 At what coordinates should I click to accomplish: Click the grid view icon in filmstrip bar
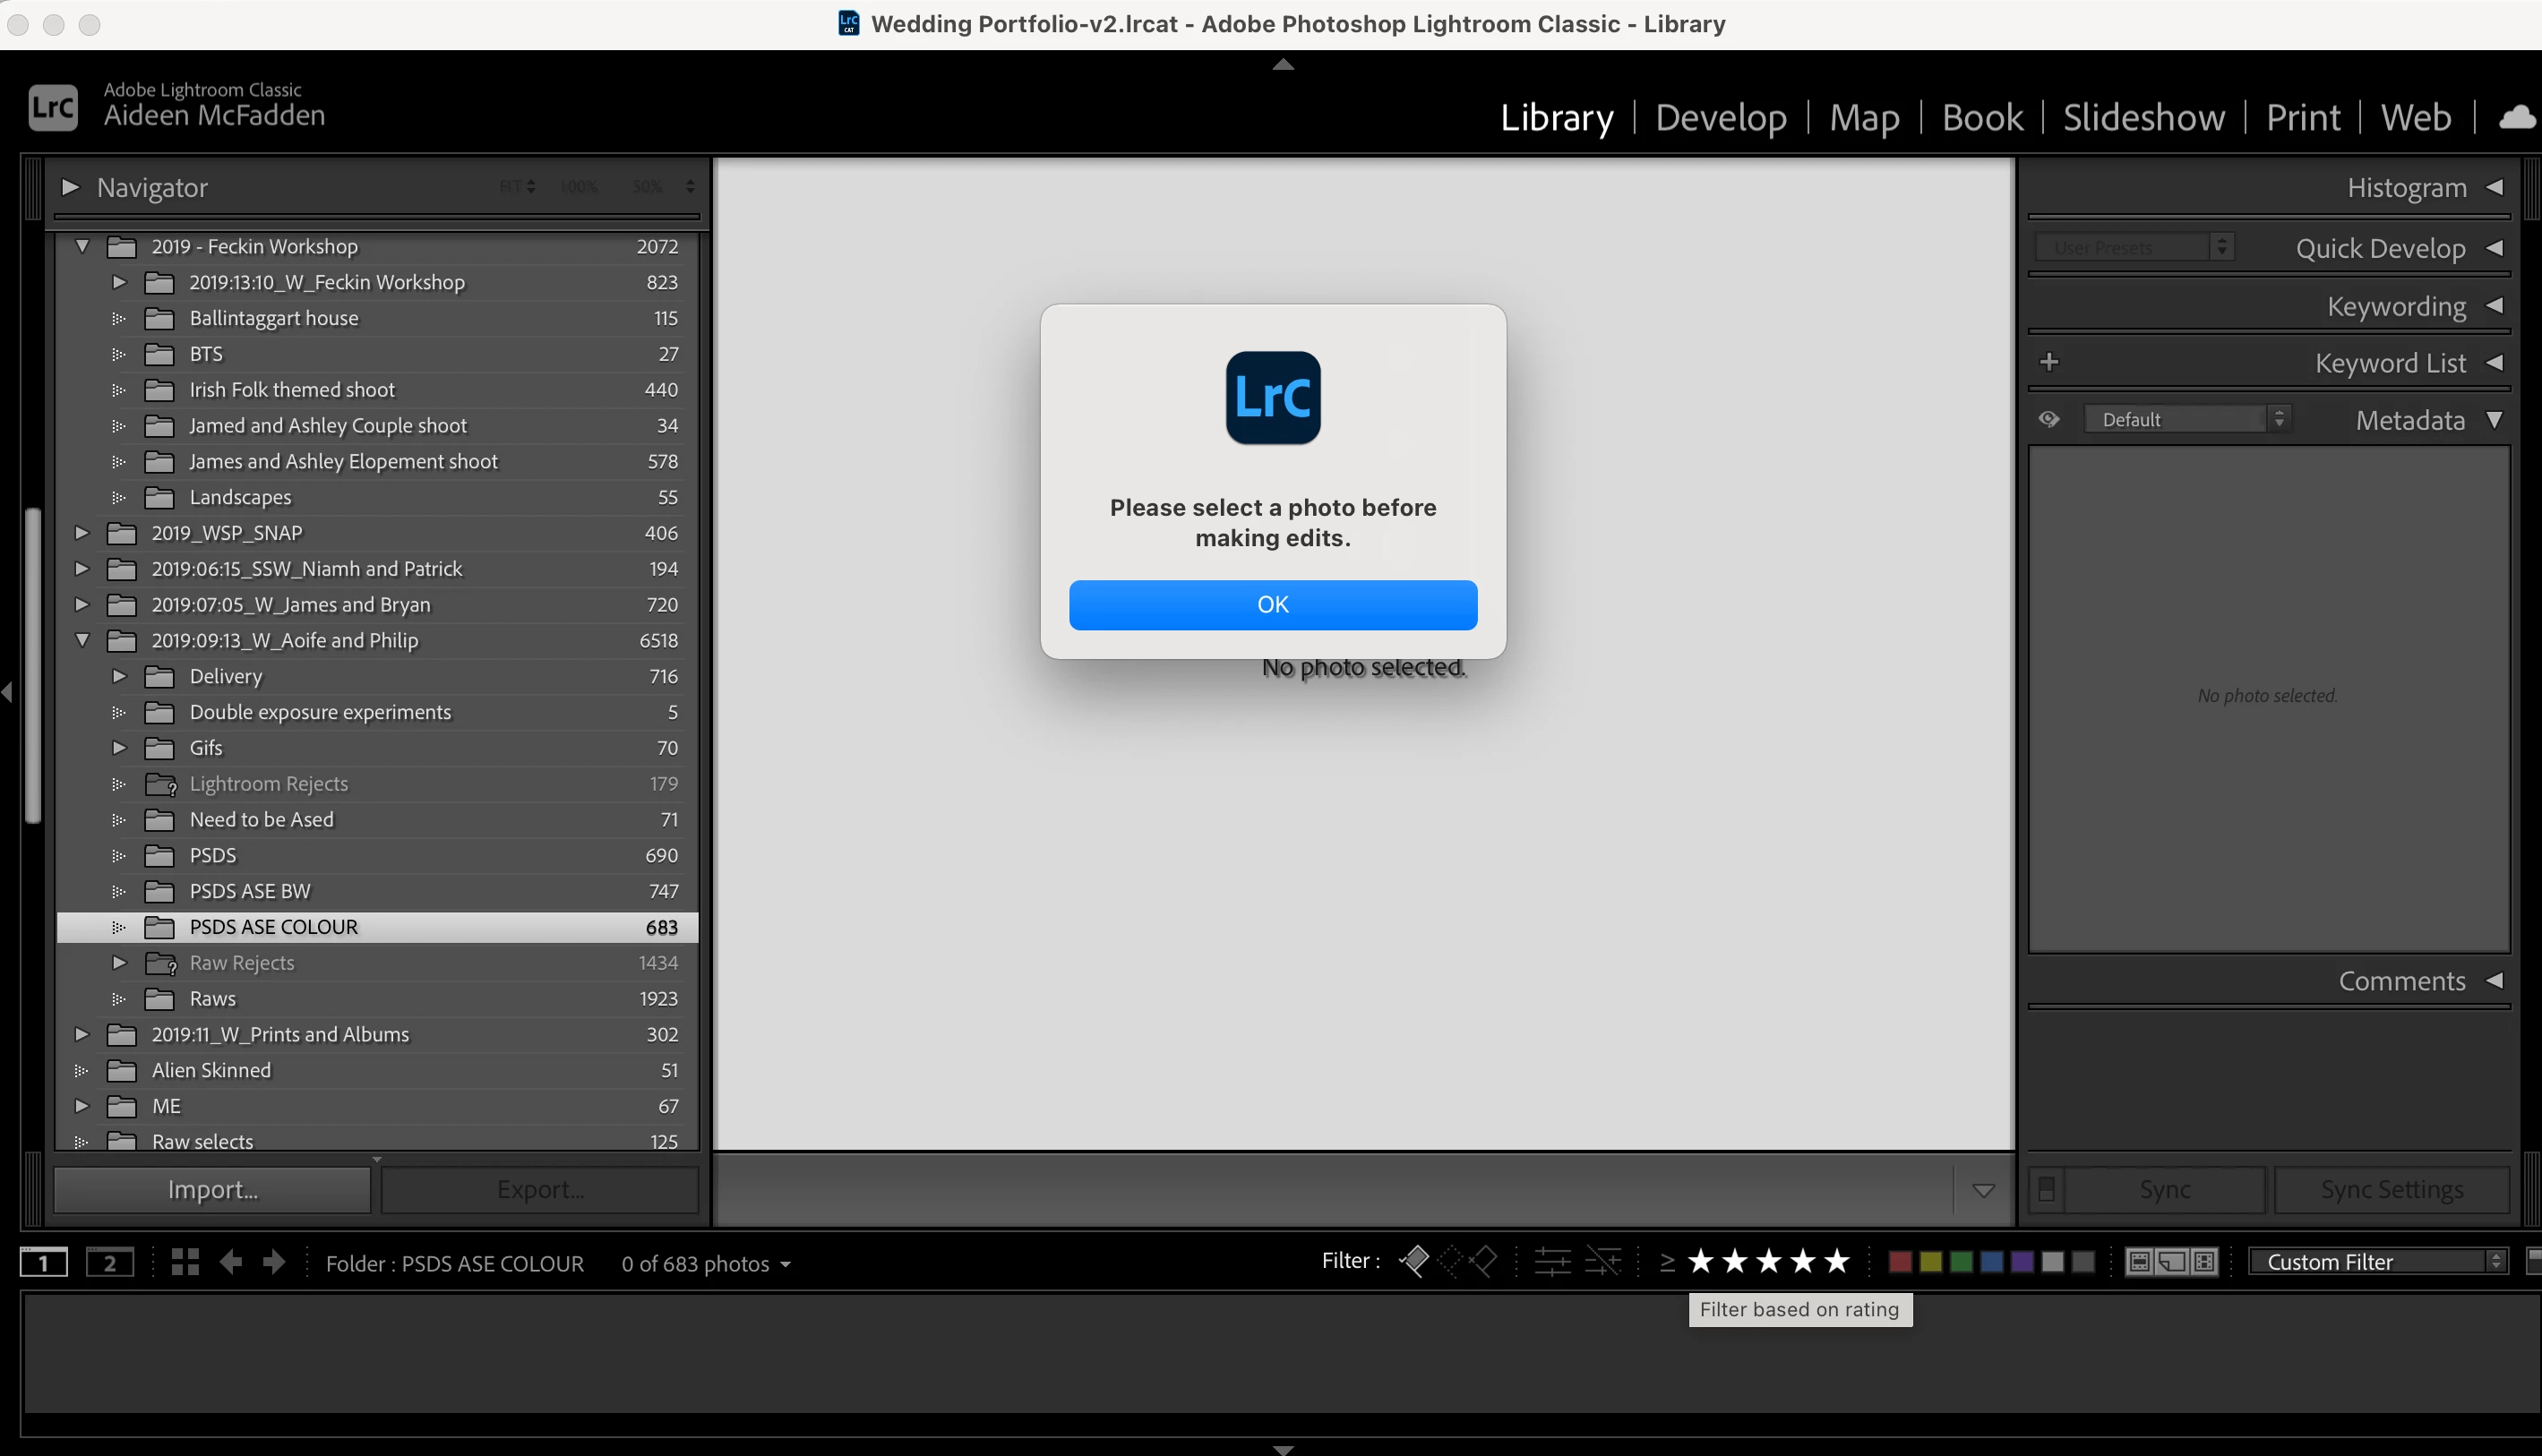pos(185,1262)
